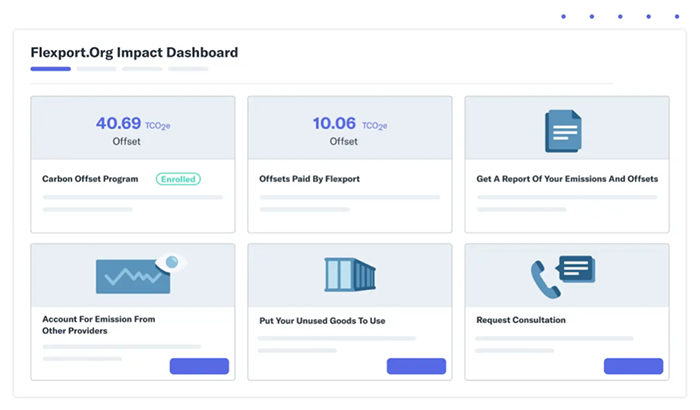Open Get A Report Of Your Emissions And Offsets
The image size is (700, 410).
(x=567, y=179)
